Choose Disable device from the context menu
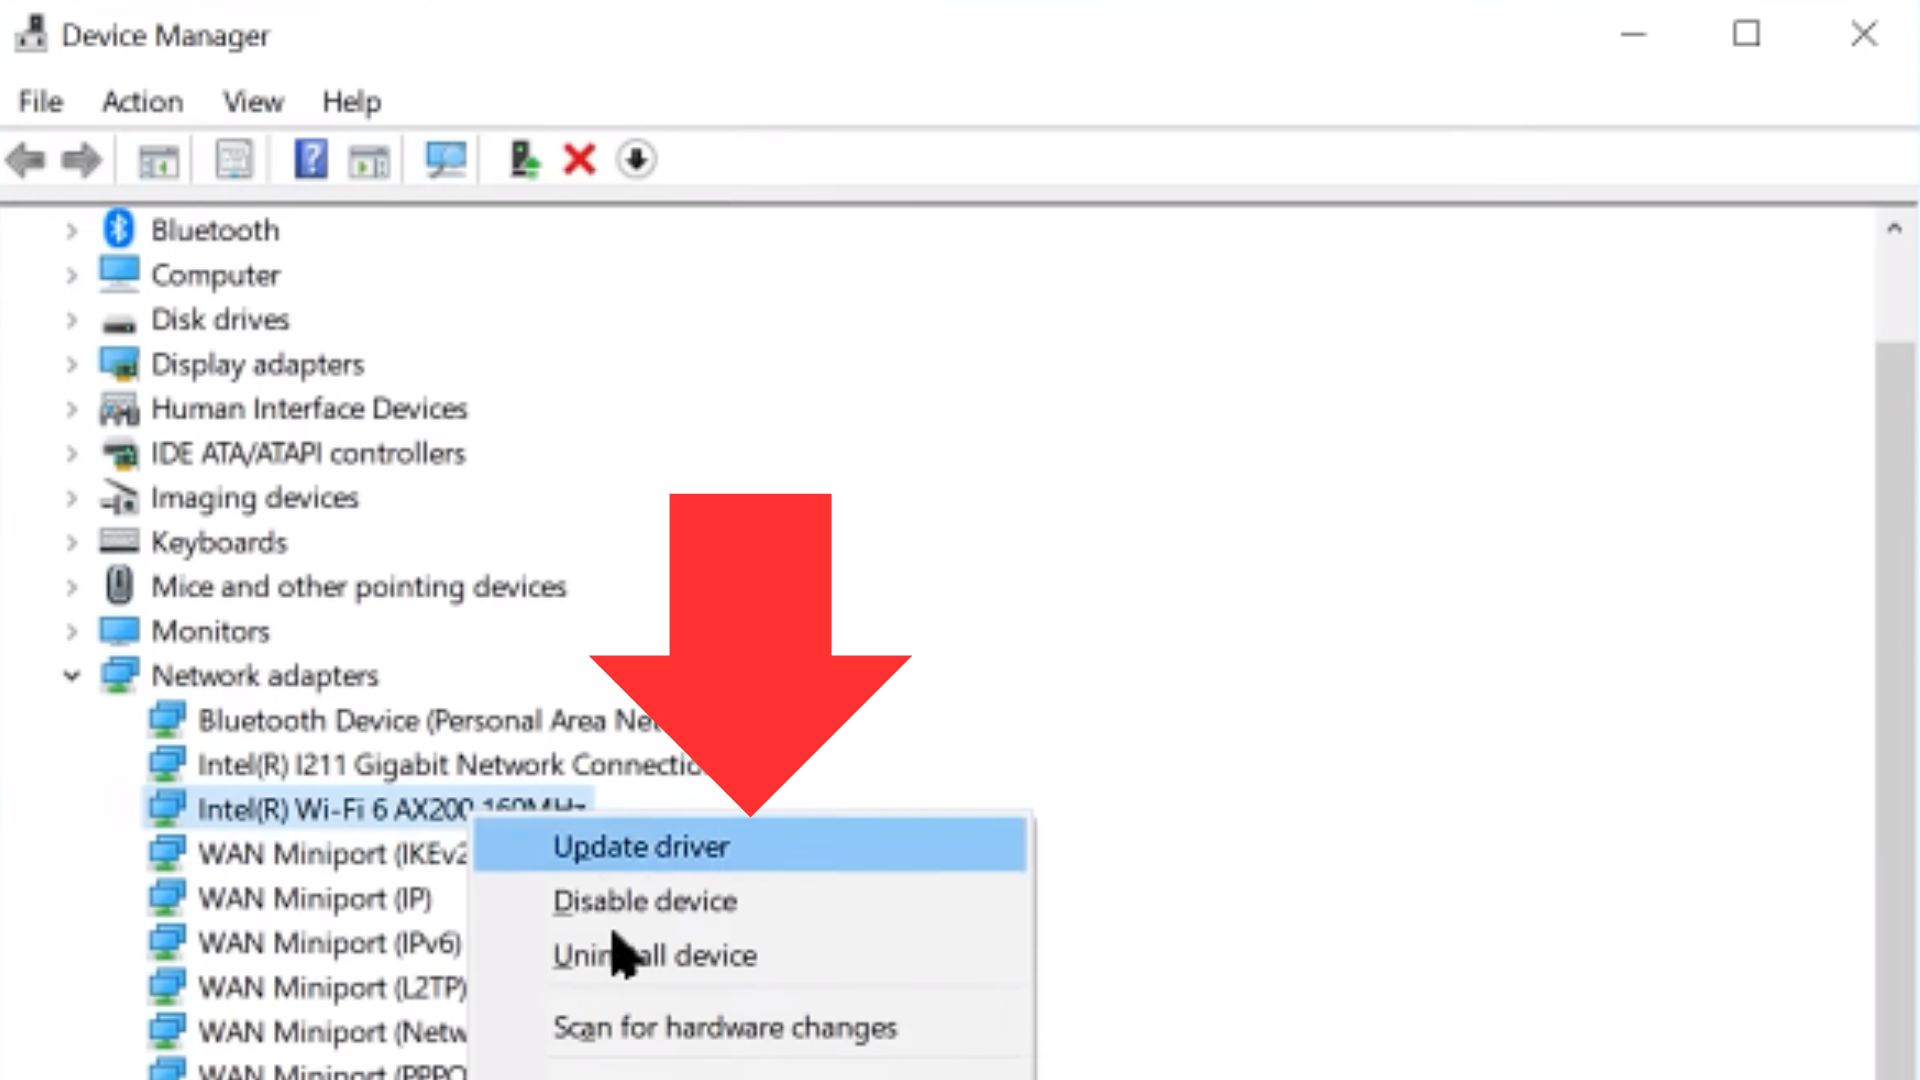The image size is (1920, 1080). pyautogui.click(x=750, y=901)
